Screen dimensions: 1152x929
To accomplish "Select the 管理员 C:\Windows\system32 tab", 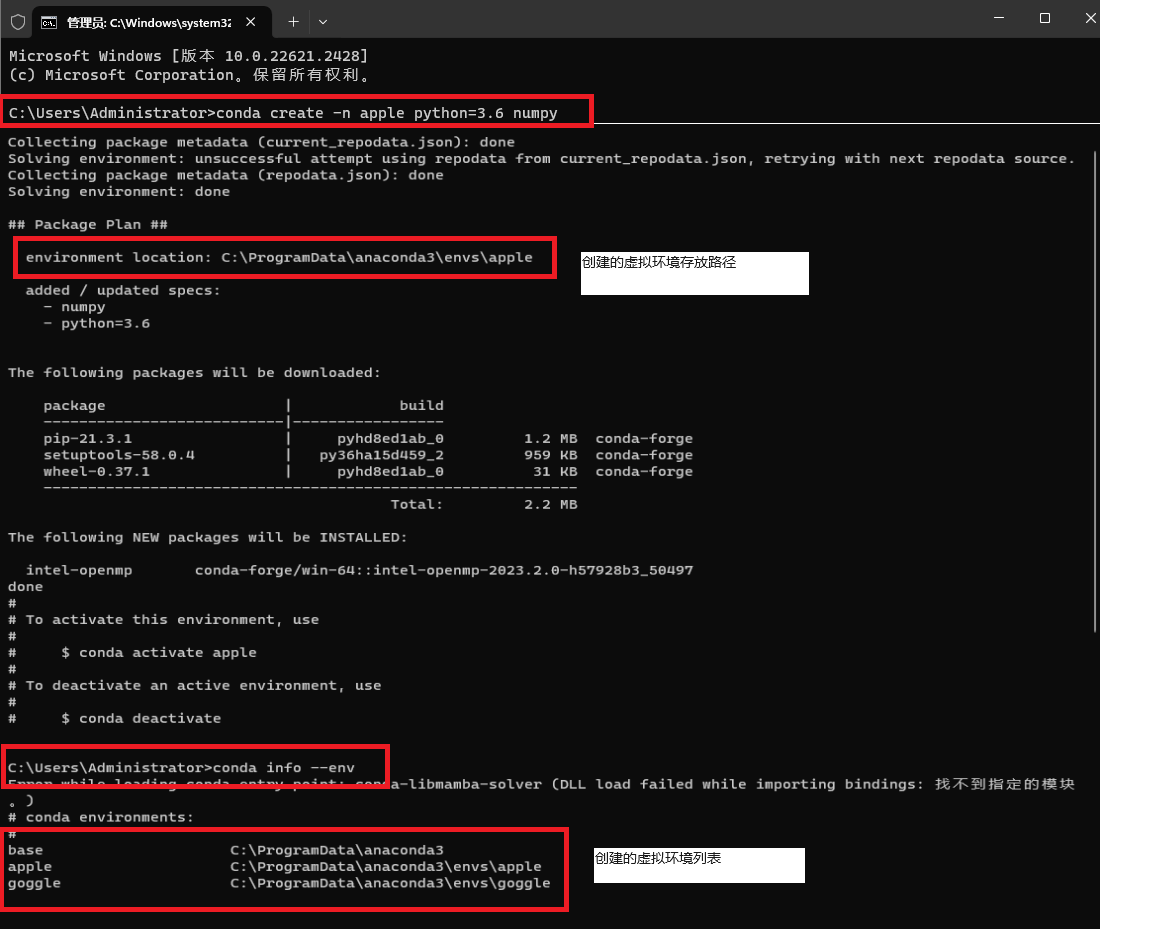I will click(x=149, y=23).
